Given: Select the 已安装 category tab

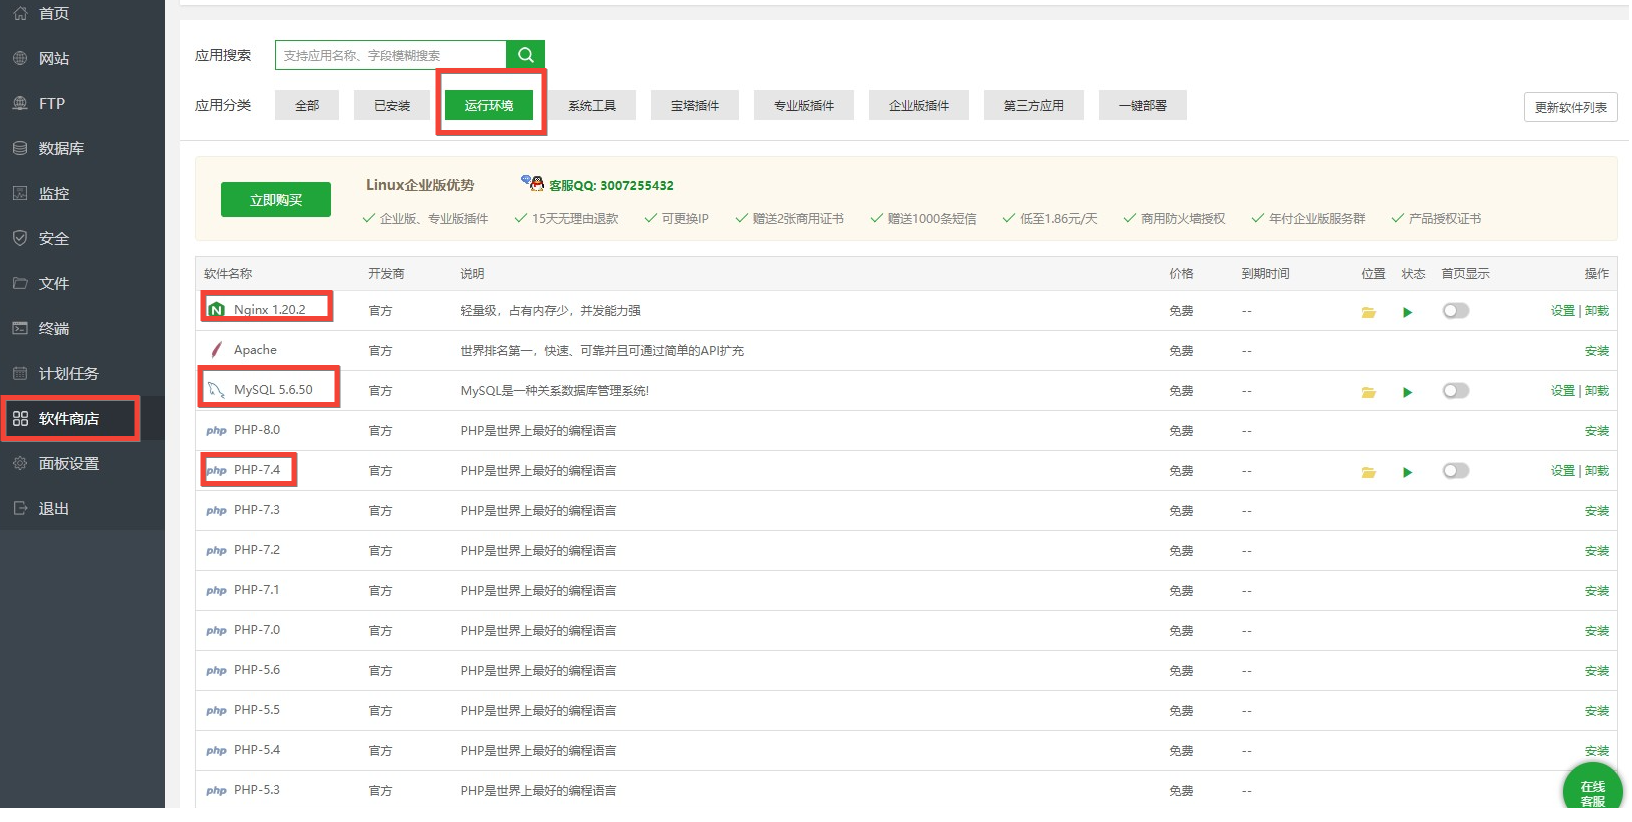Looking at the screenshot, I should [x=391, y=105].
